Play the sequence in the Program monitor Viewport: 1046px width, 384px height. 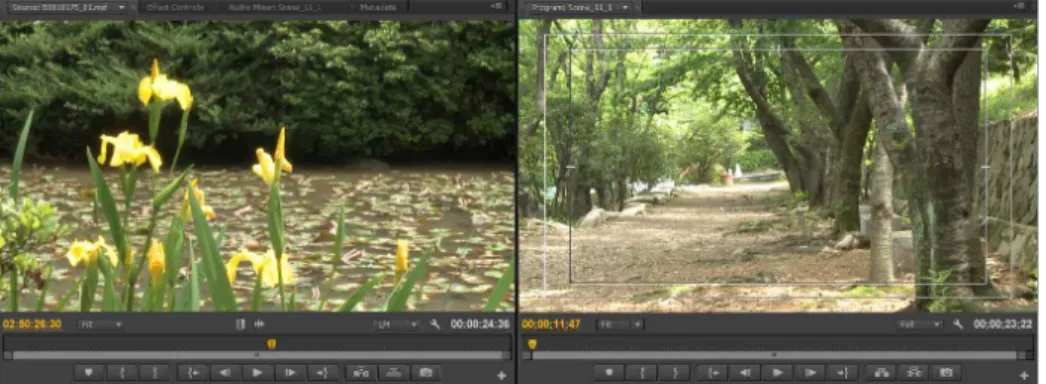click(777, 373)
